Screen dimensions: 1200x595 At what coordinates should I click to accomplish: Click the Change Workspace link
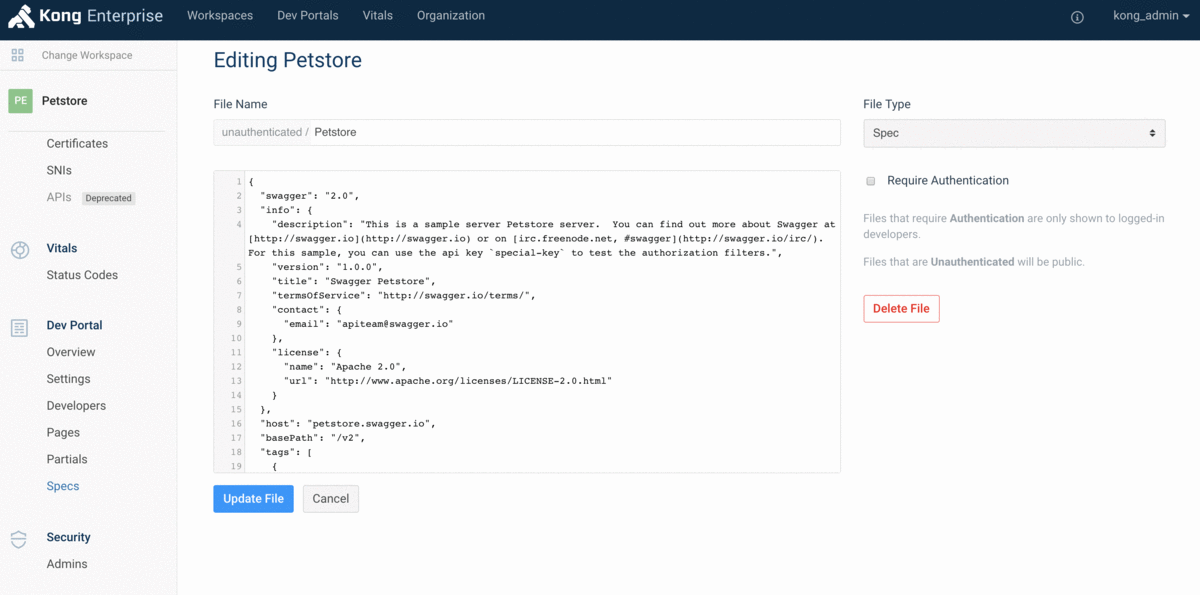point(87,55)
